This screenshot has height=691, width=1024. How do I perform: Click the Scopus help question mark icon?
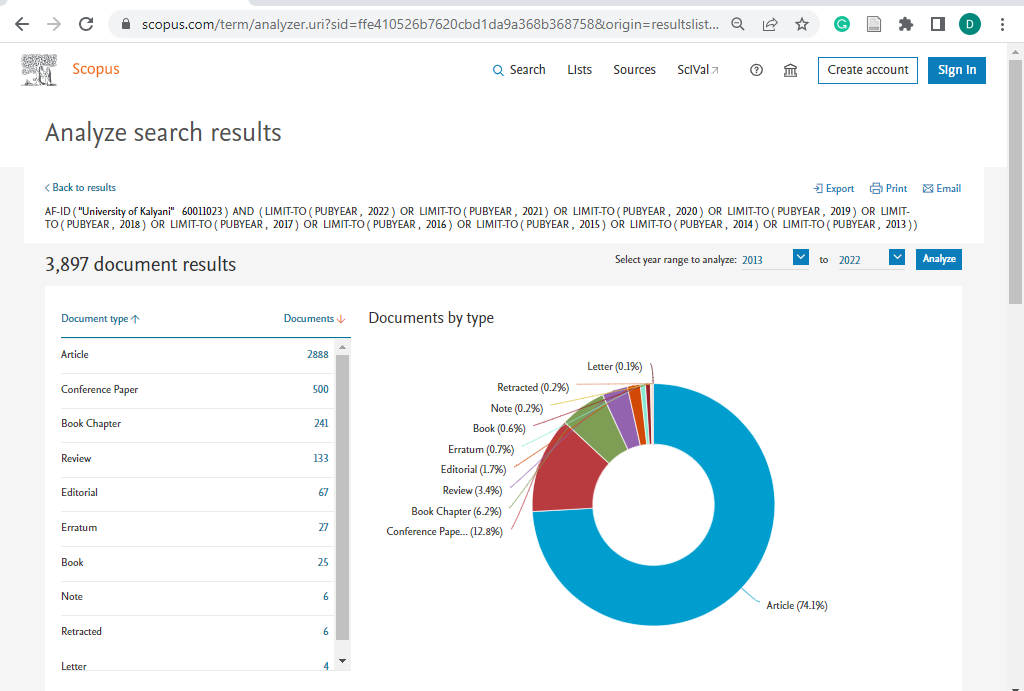756,70
